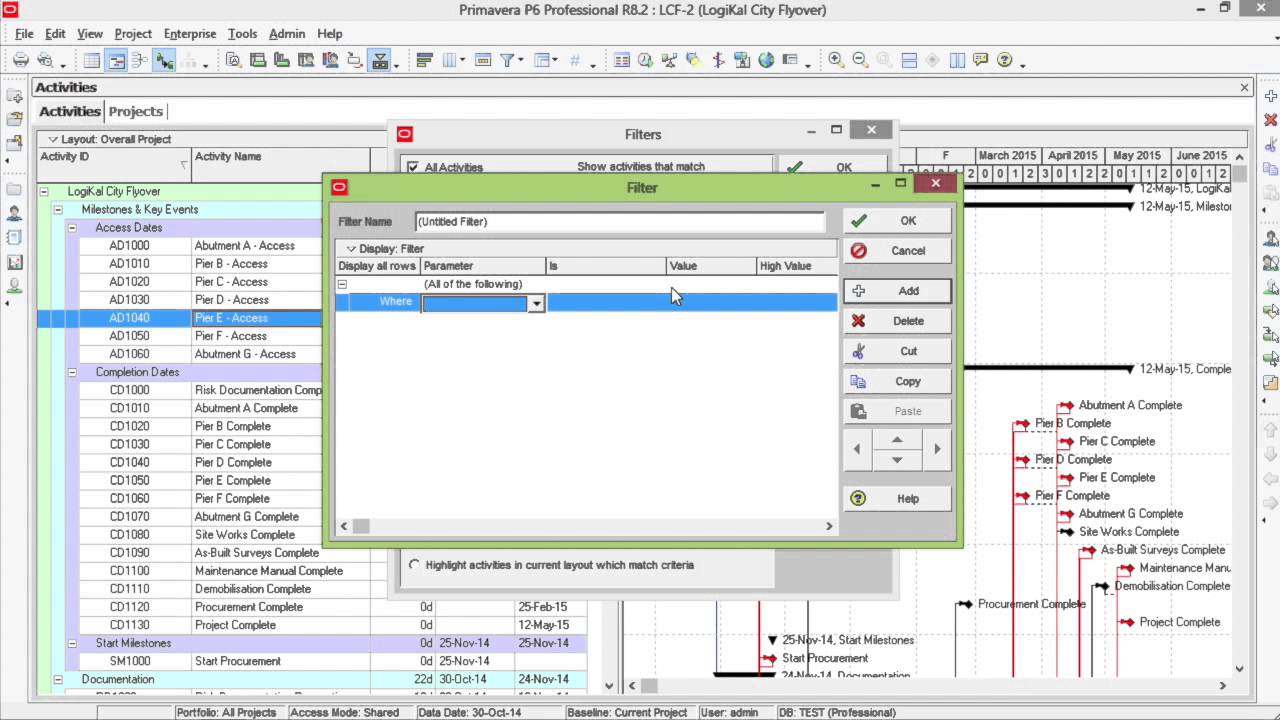Click the green scissors icon on right sidebar
This screenshot has height=720, width=1280.
click(1271, 143)
